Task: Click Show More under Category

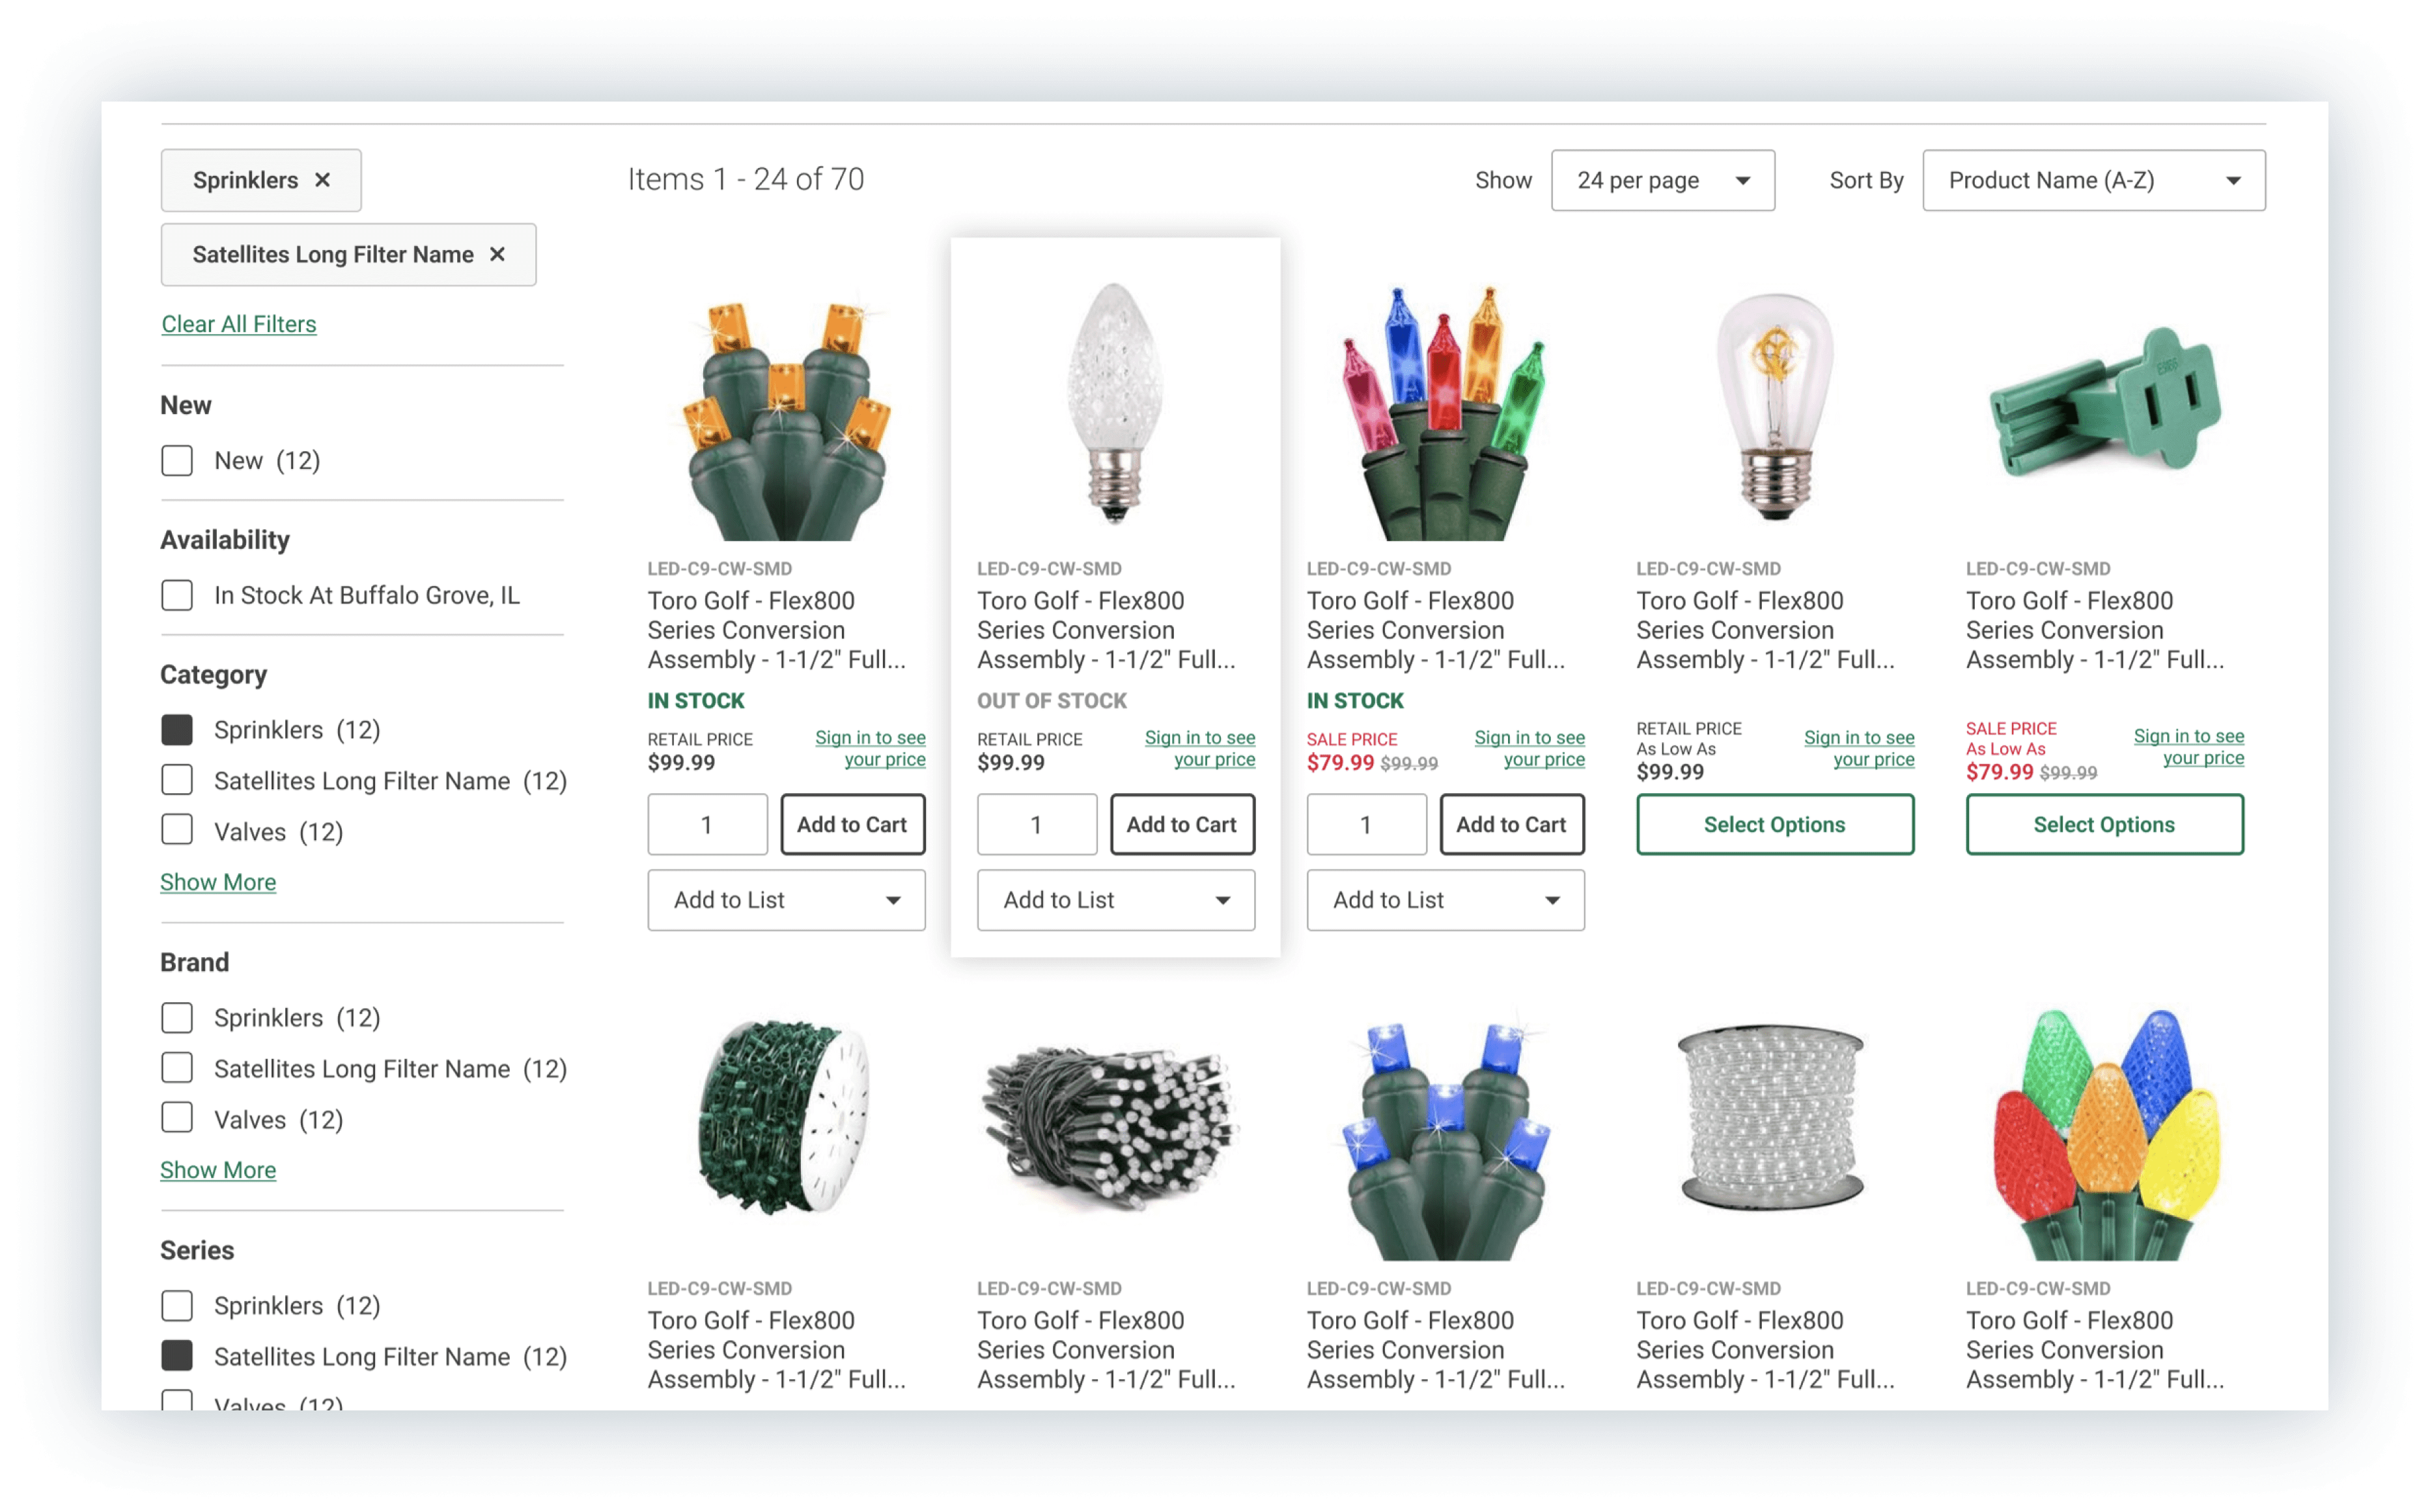Action: click(218, 882)
